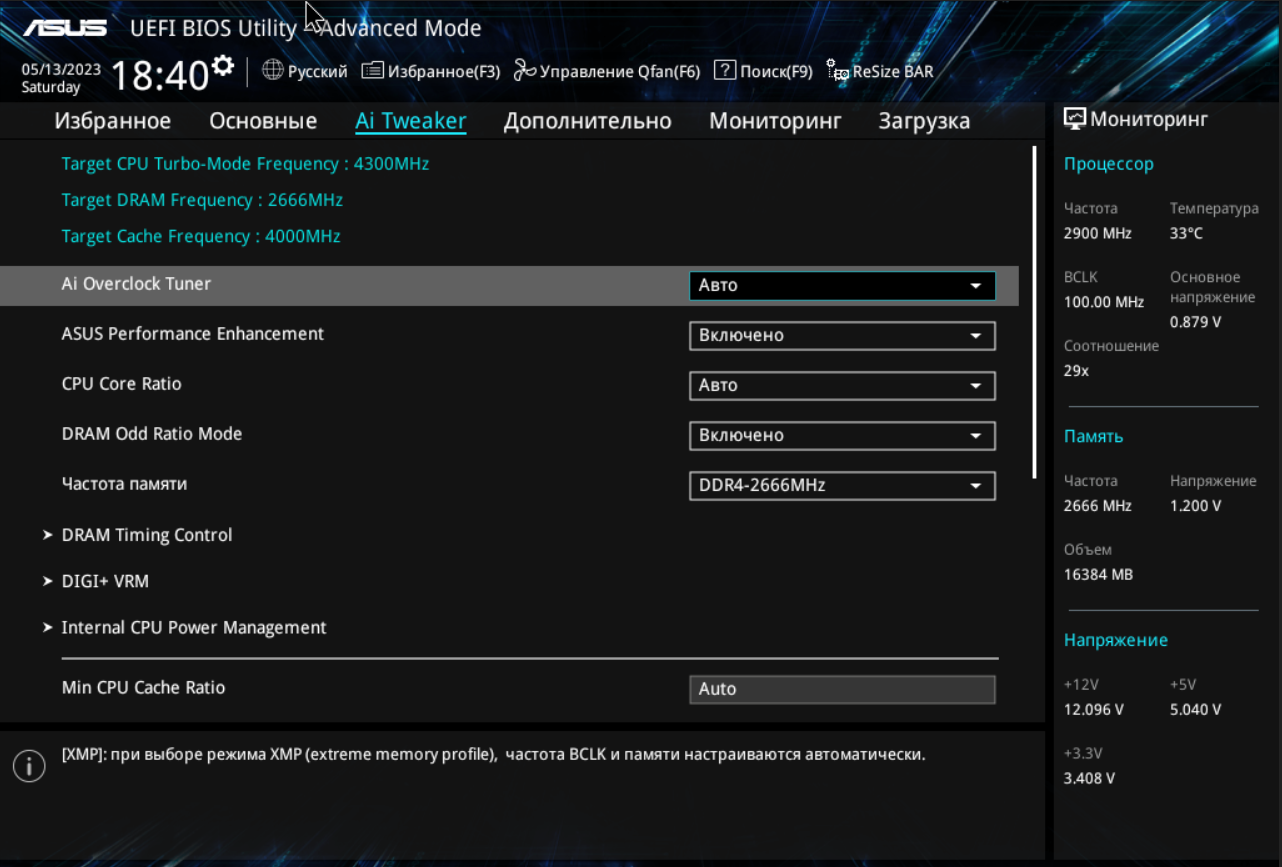
Task: Click the fan icon for Управление Qfan(F6)
Action: tap(524, 70)
